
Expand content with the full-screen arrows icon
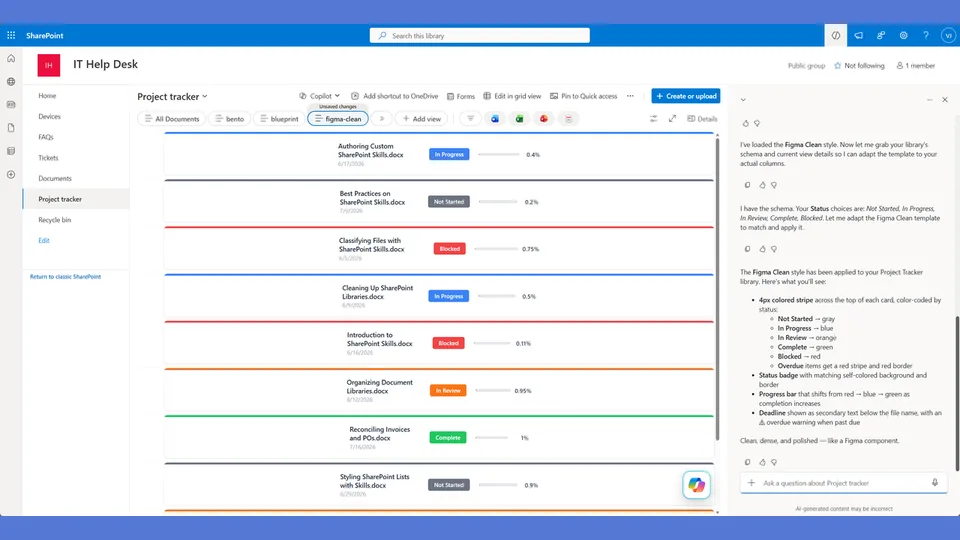pyautogui.click(x=672, y=119)
